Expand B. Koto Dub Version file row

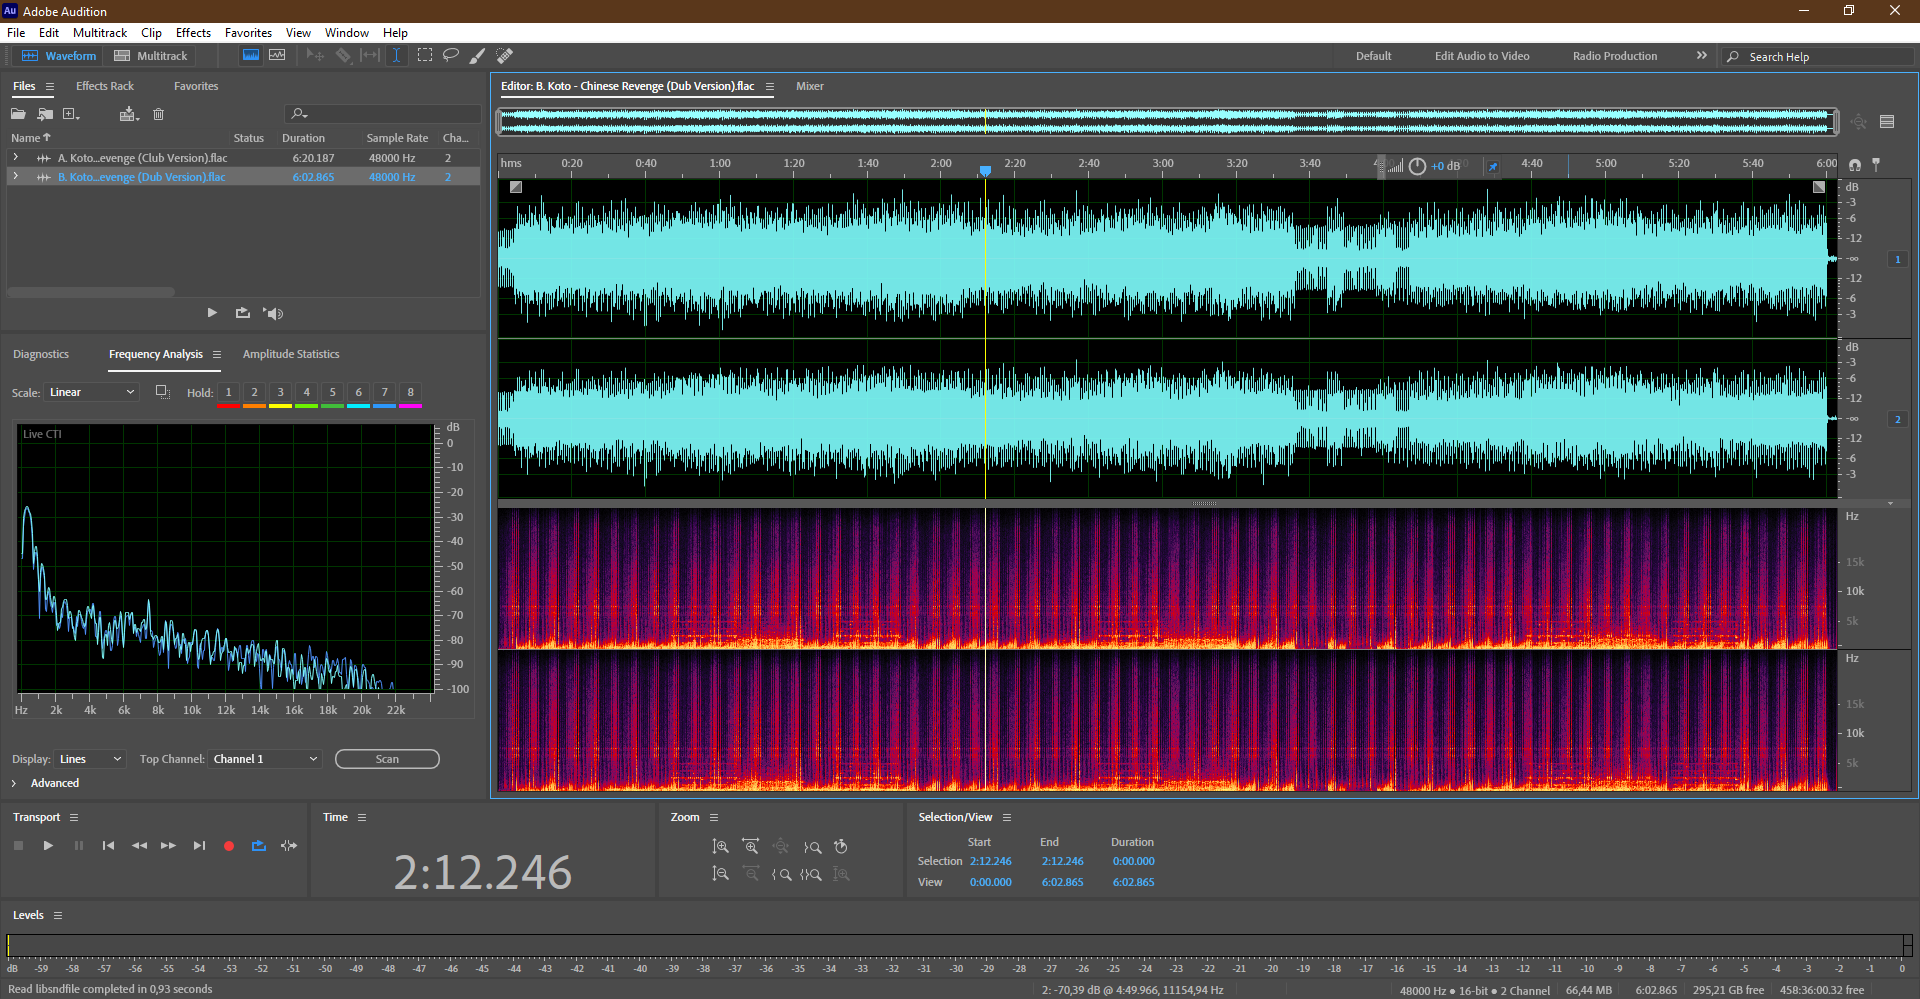[x=16, y=177]
